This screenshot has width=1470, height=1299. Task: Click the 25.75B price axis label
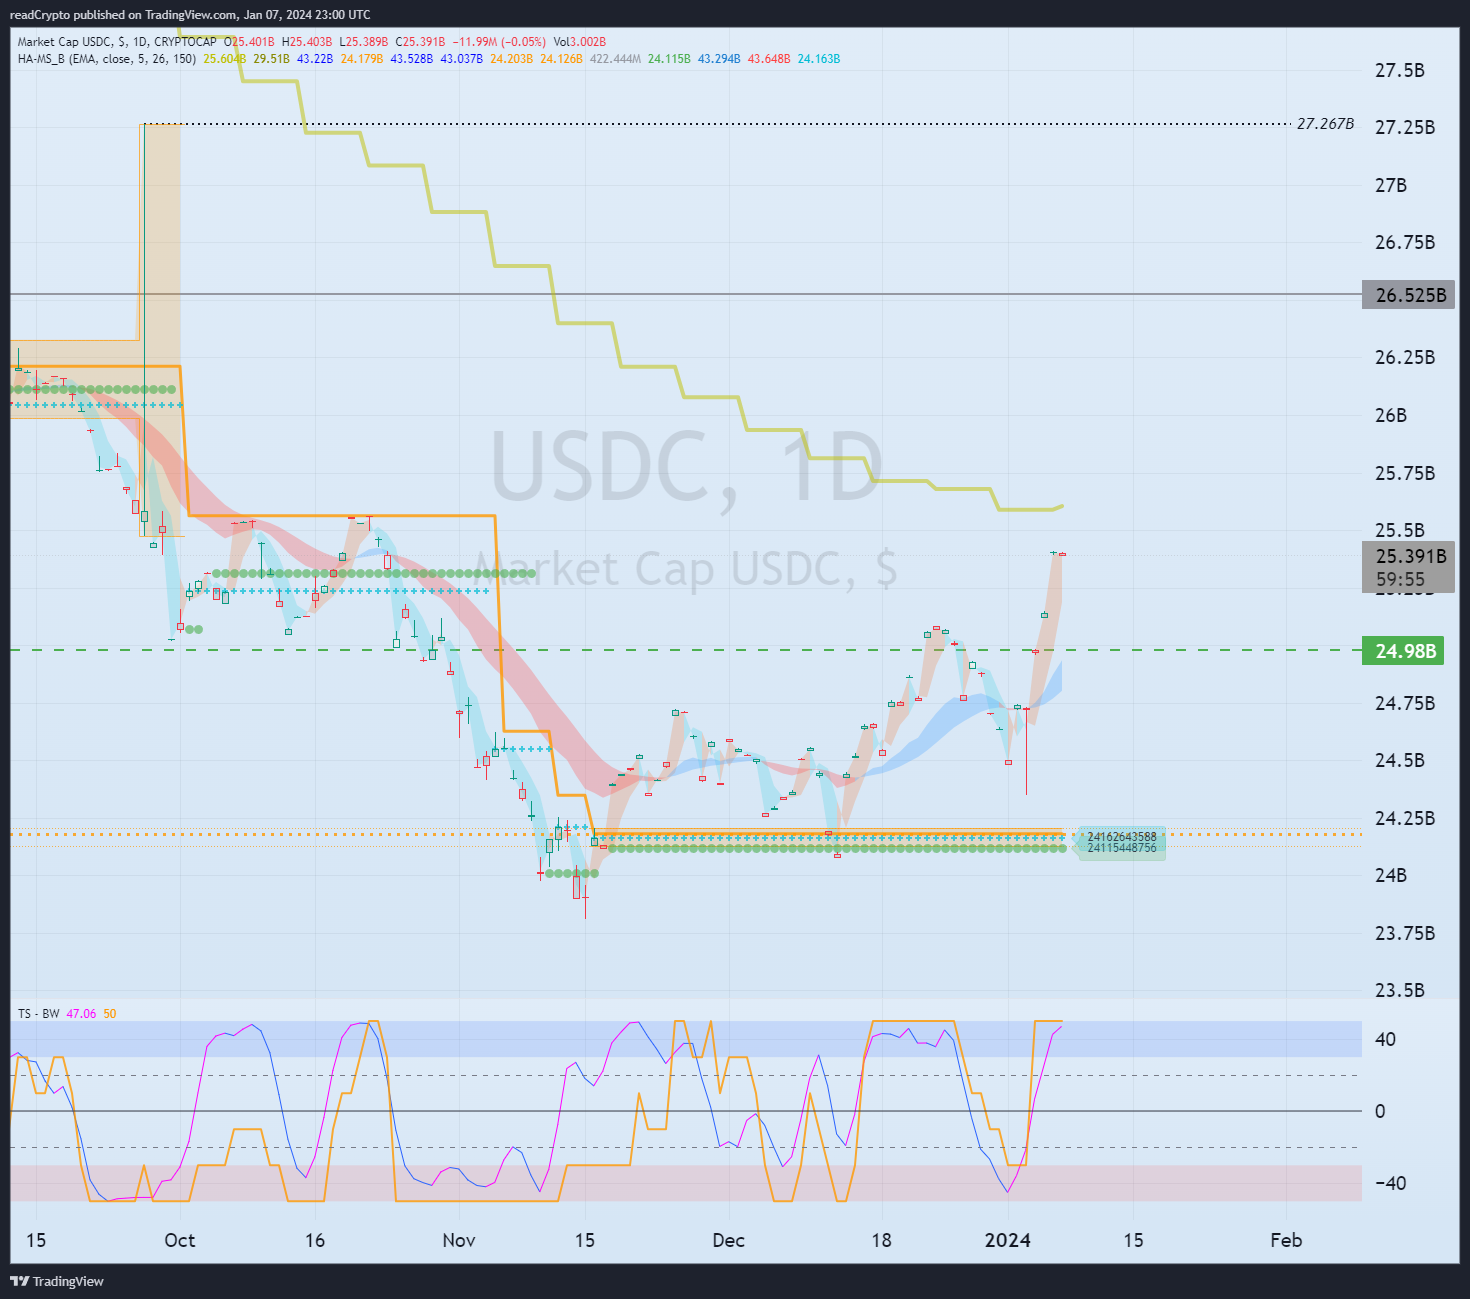click(x=1405, y=473)
